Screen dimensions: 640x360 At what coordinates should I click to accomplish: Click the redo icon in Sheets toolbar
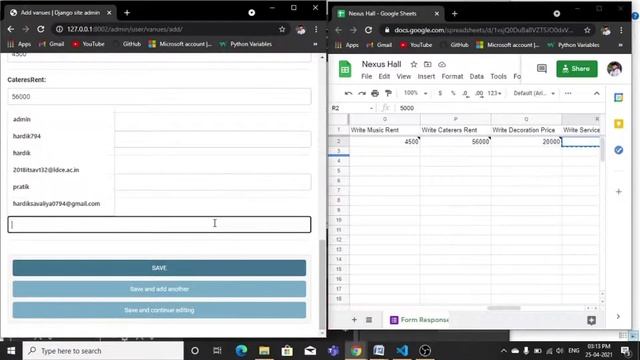(x=362, y=93)
